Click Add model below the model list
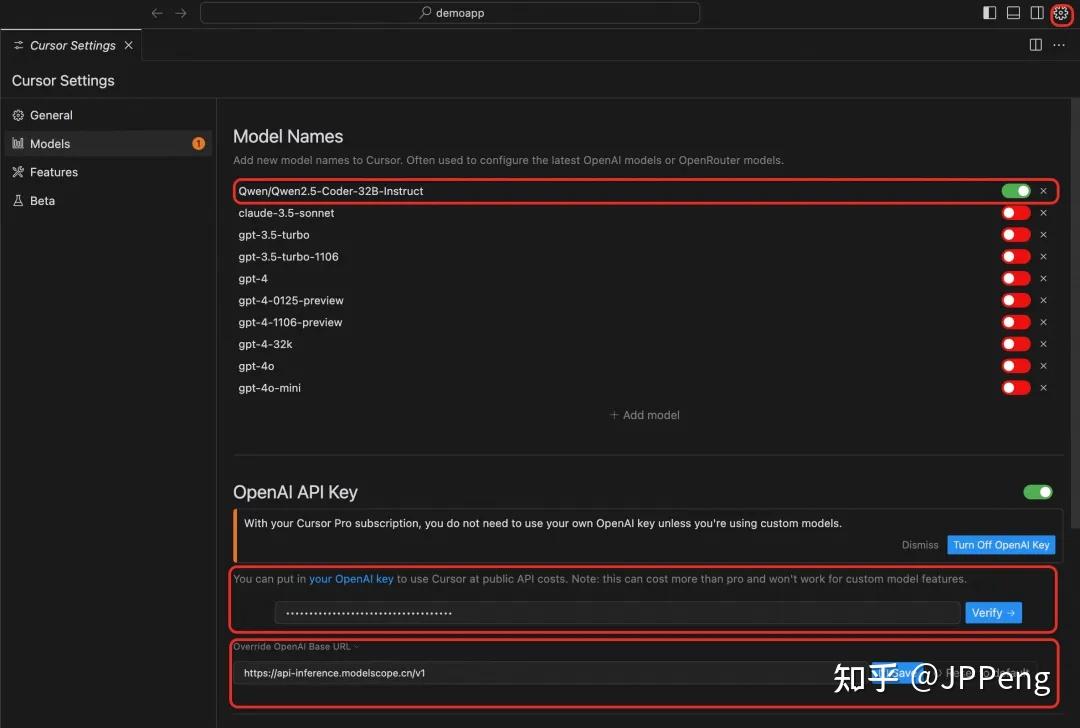 (x=645, y=414)
